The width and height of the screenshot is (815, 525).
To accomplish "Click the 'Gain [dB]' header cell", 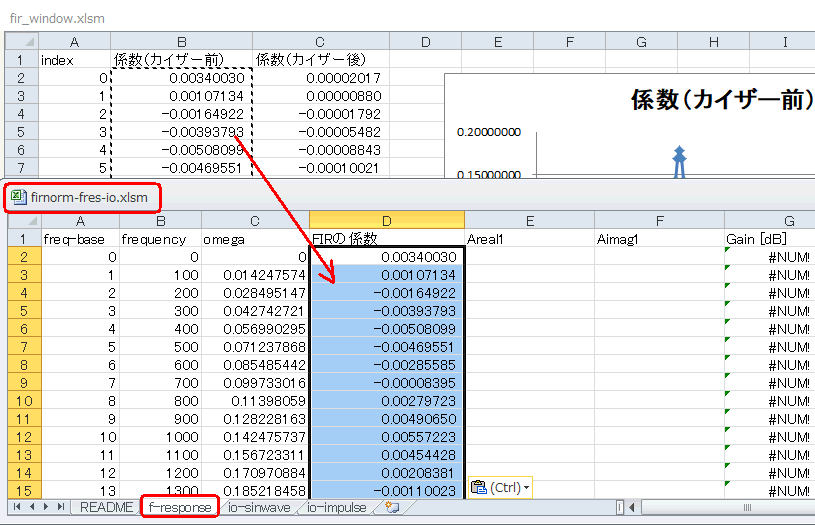I will click(x=770, y=239).
